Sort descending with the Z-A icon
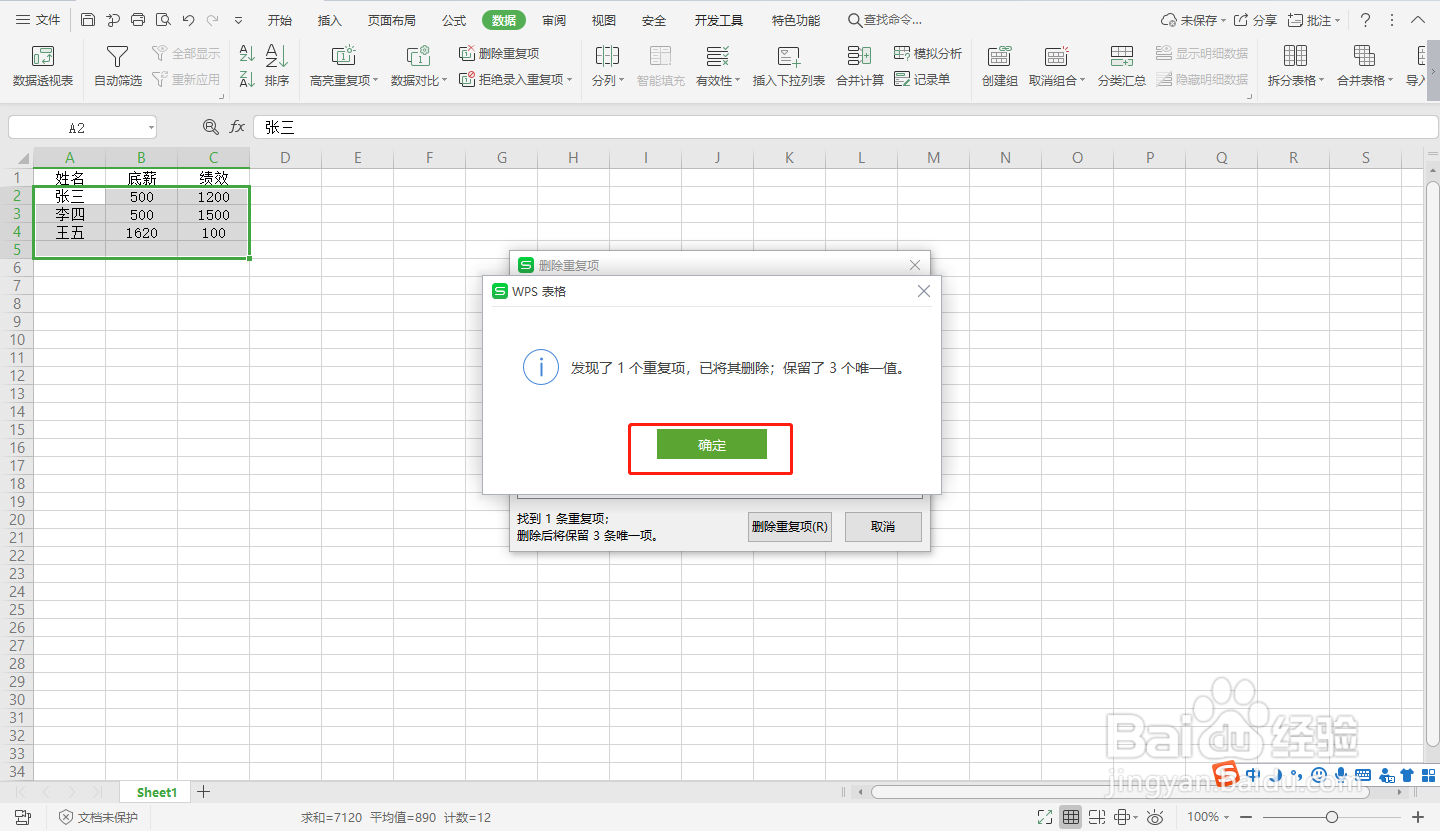Image resolution: width=1440 pixels, height=831 pixels. [x=247, y=79]
